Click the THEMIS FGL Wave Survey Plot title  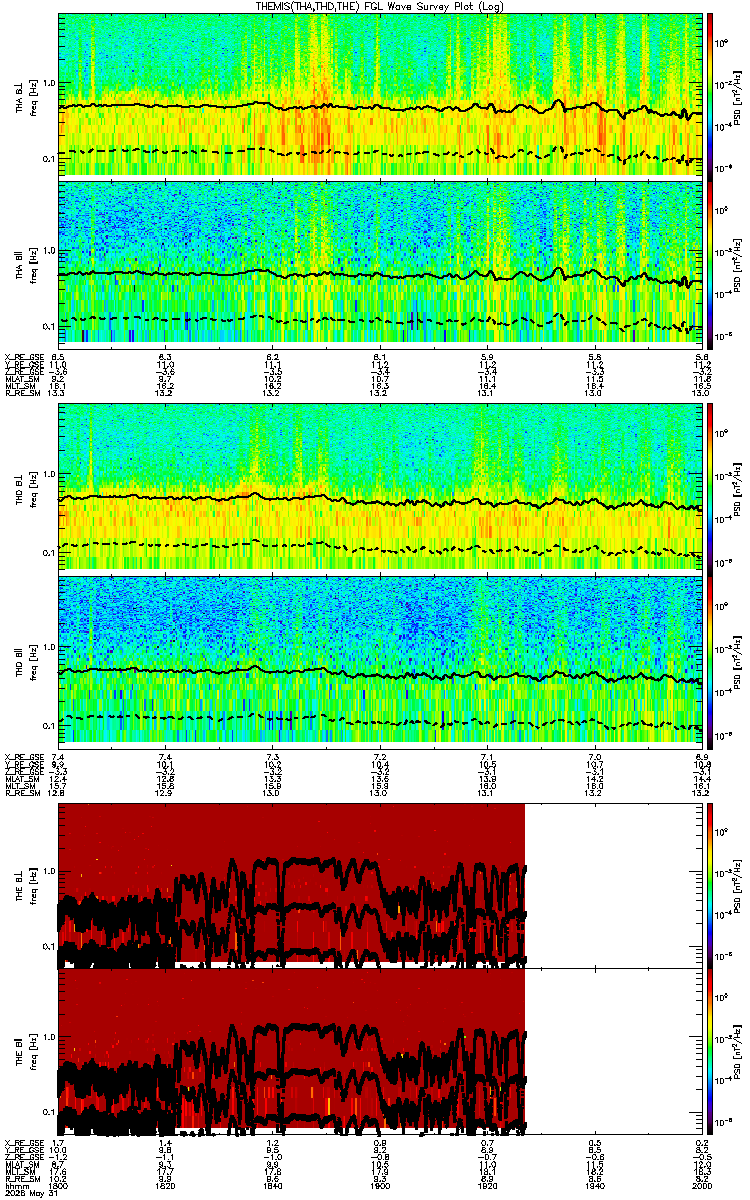381,6
